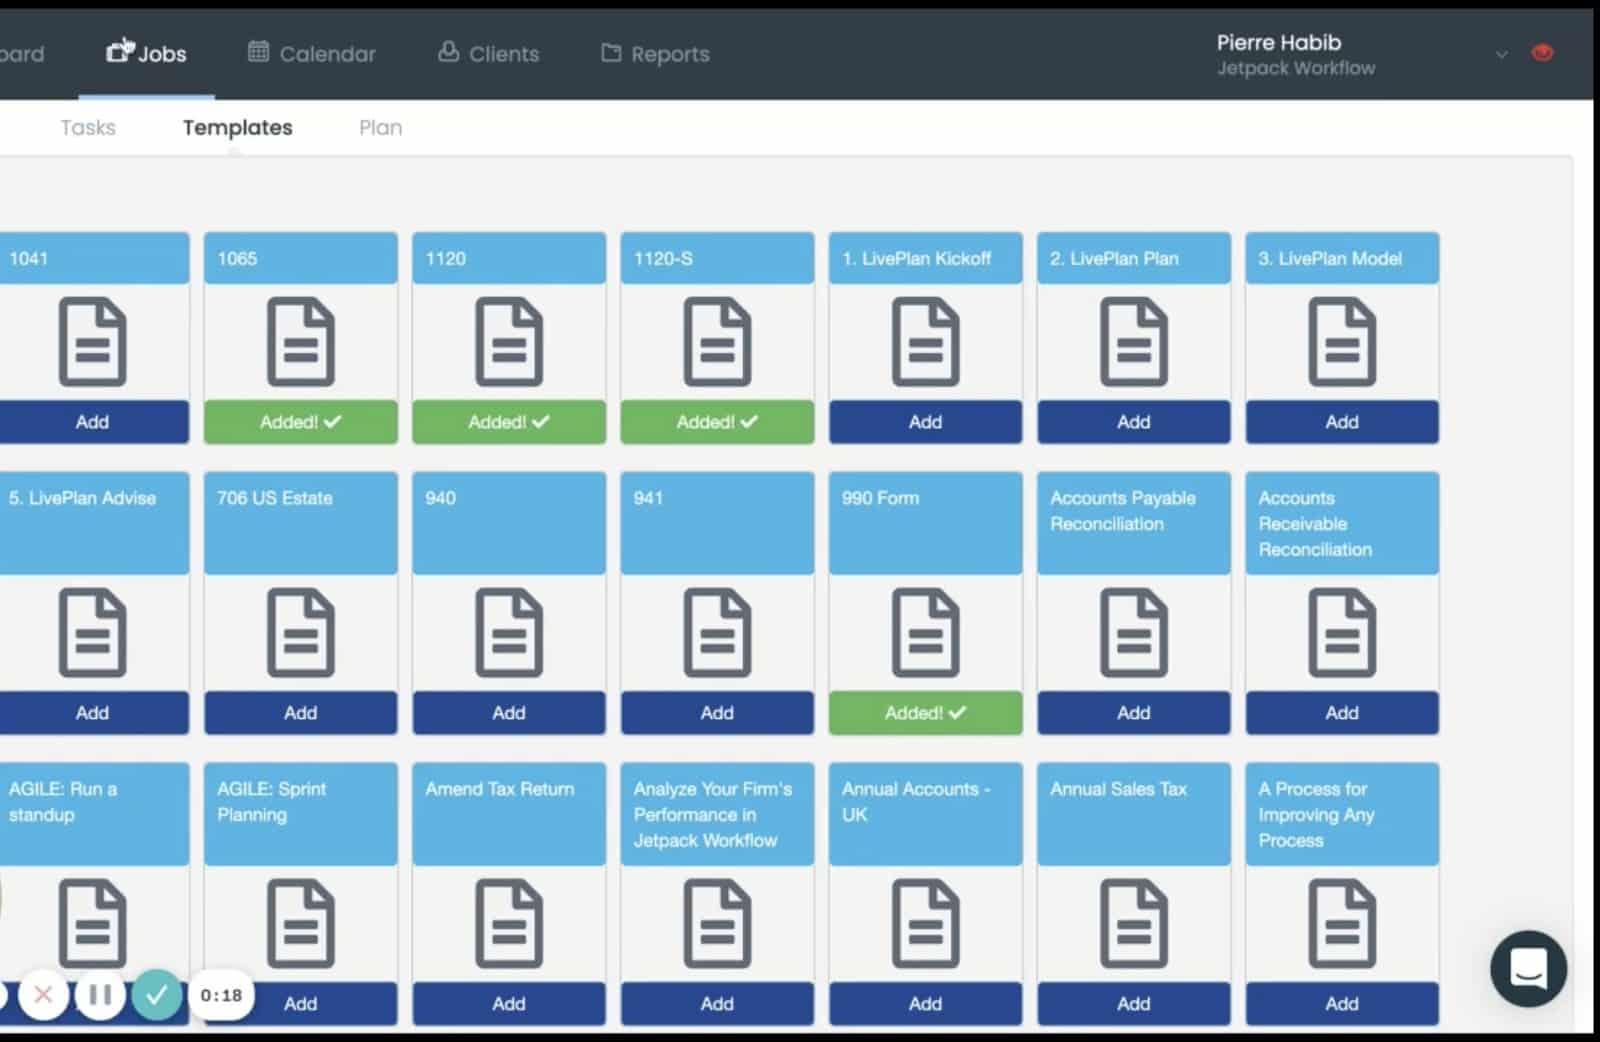Click the 990 Form card title

(x=880, y=498)
